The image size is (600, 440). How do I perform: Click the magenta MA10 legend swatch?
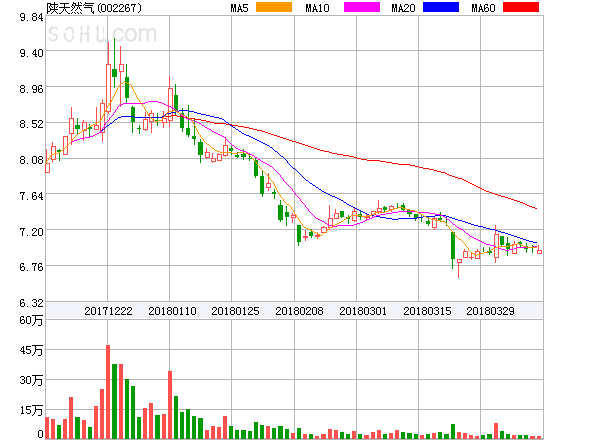(x=362, y=7)
